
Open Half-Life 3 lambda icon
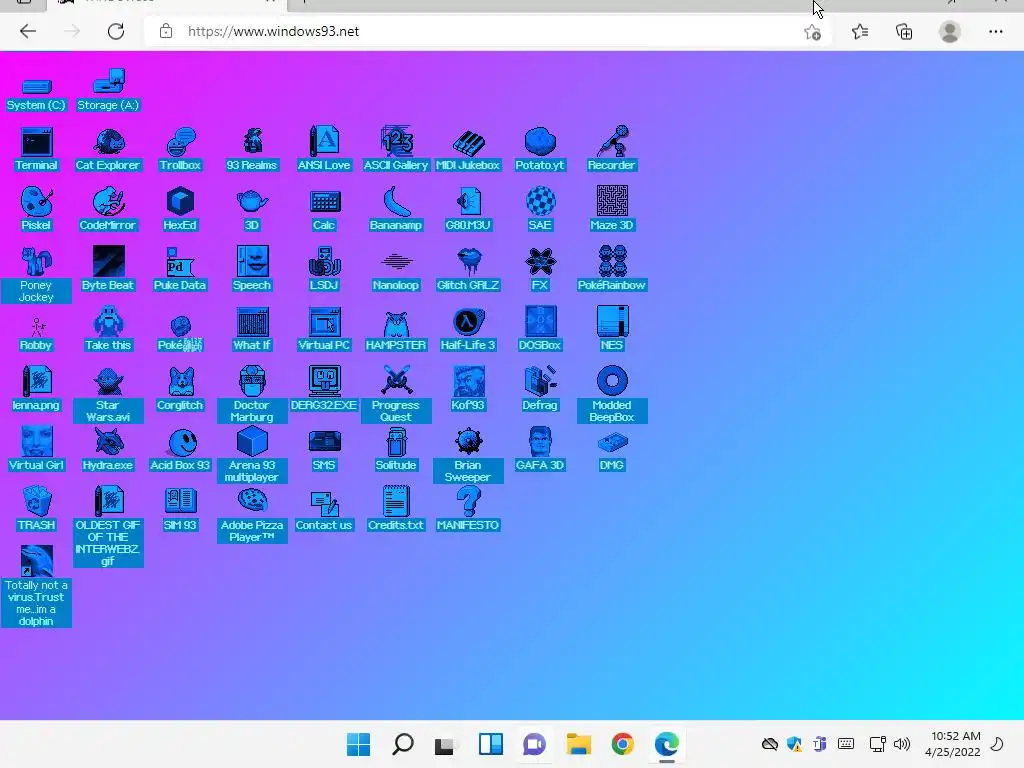[468, 330]
